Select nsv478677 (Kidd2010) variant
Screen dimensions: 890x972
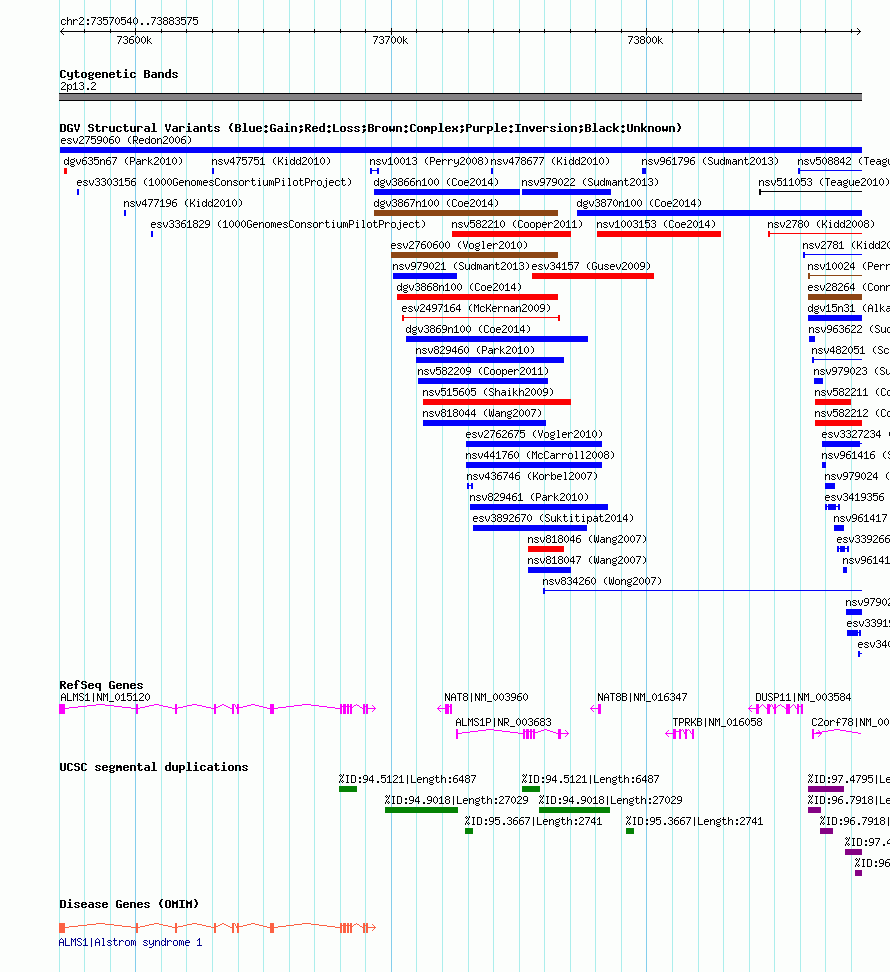click(x=550, y=161)
